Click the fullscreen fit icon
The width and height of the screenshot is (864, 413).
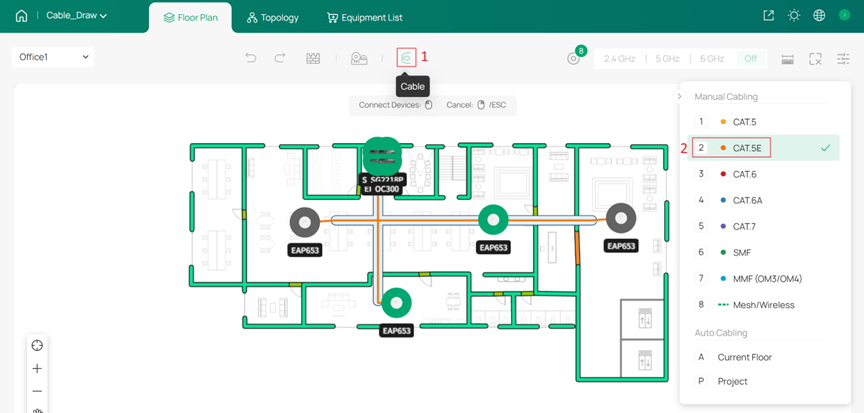(816, 59)
